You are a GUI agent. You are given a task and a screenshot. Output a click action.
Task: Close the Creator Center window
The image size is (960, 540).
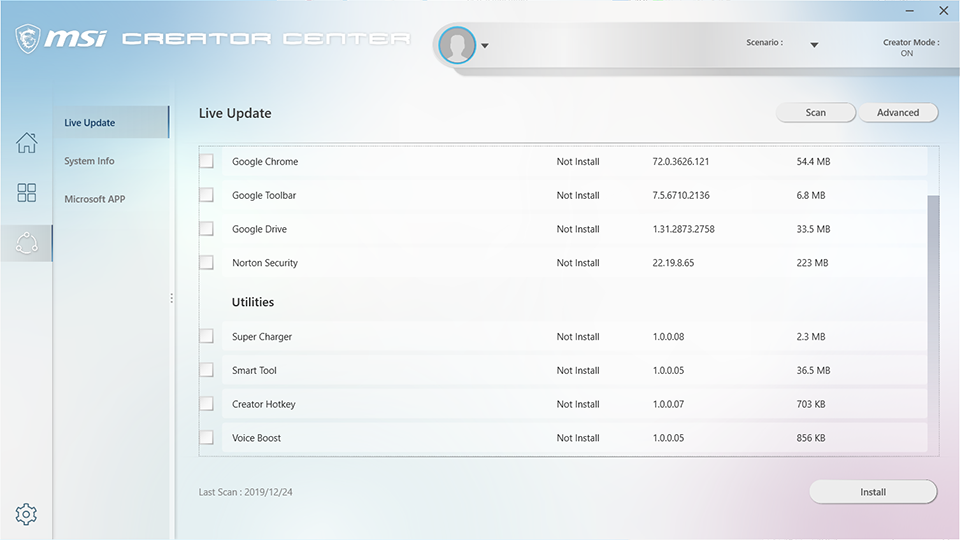click(943, 10)
